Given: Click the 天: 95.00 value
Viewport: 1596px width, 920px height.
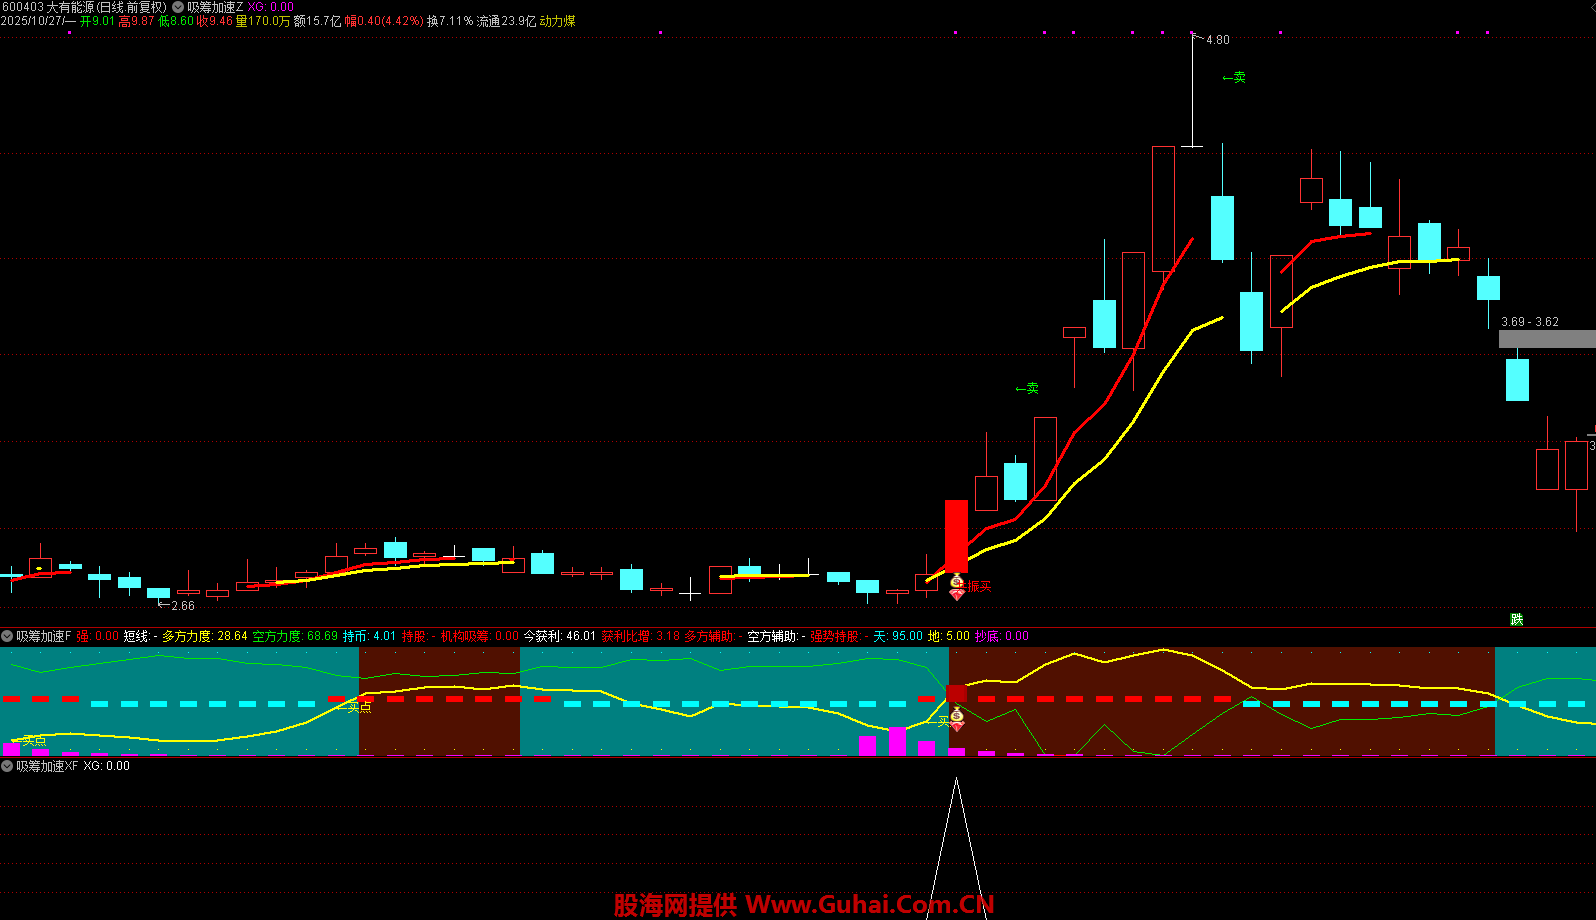Looking at the screenshot, I should coord(898,636).
